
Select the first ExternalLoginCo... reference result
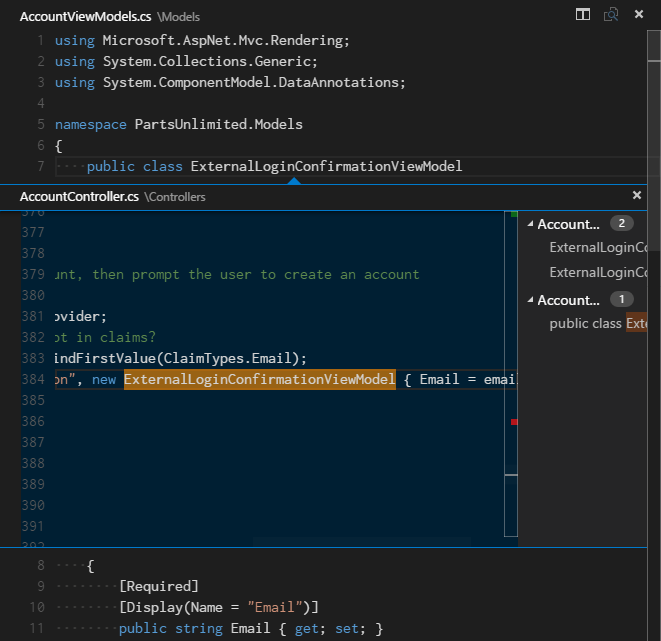coord(598,247)
